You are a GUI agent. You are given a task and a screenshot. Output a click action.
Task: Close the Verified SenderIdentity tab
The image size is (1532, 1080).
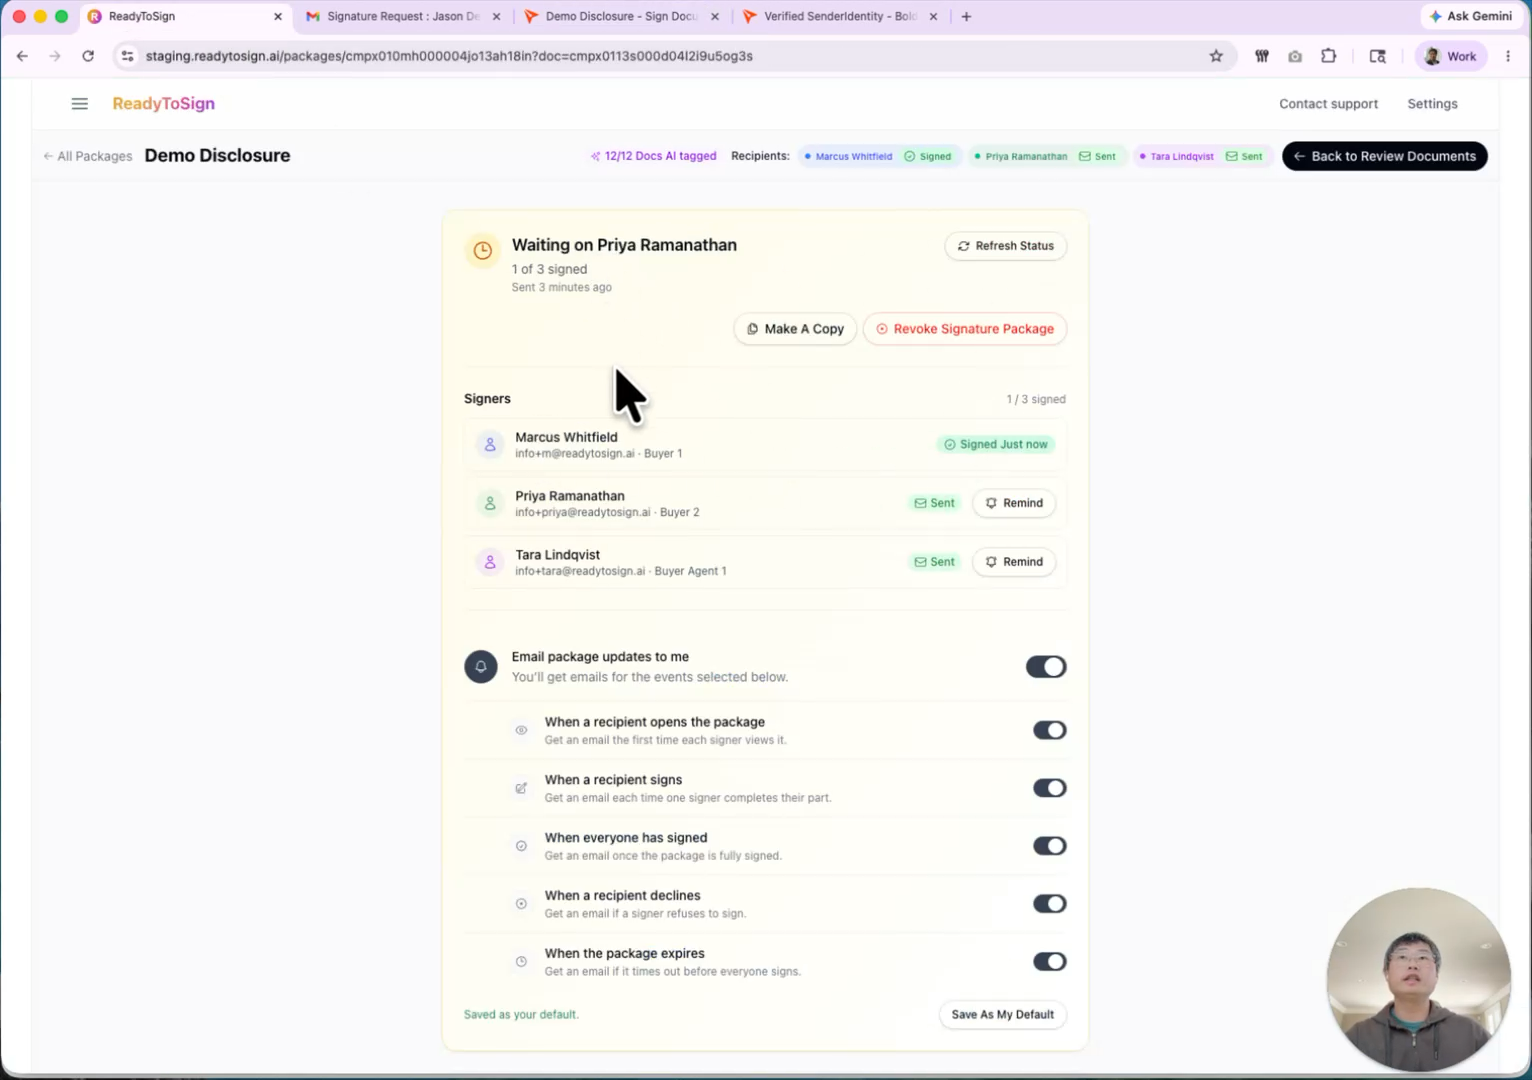coord(933,17)
